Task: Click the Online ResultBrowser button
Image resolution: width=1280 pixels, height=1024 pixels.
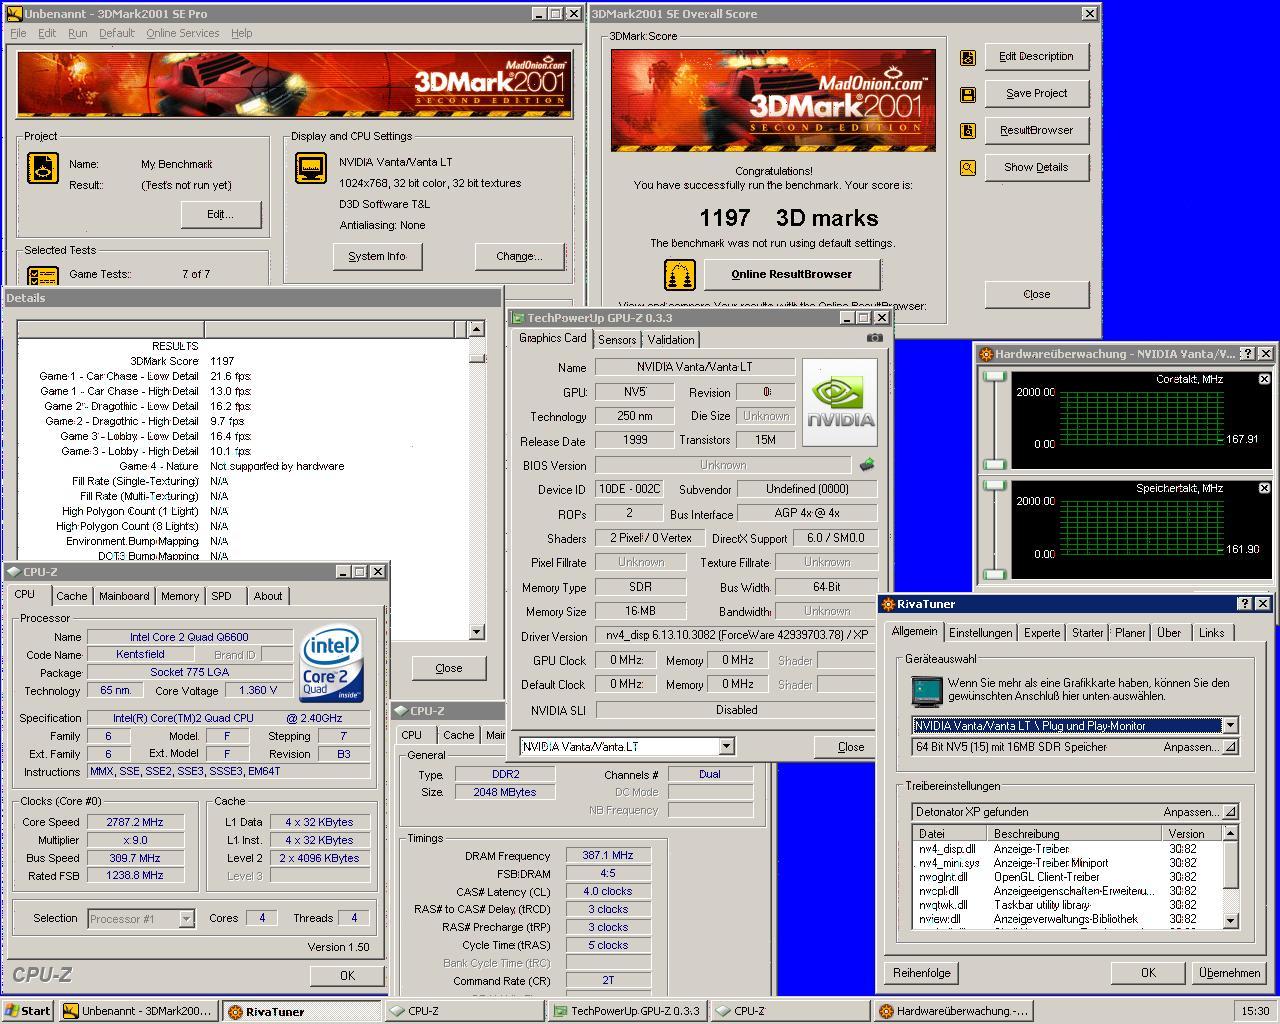Action: [792, 274]
